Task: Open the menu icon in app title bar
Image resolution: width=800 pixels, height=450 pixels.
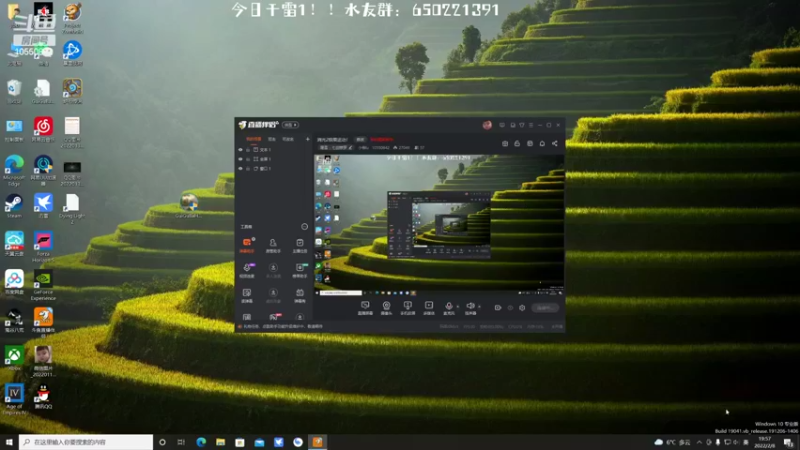Action: (x=531, y=125)
